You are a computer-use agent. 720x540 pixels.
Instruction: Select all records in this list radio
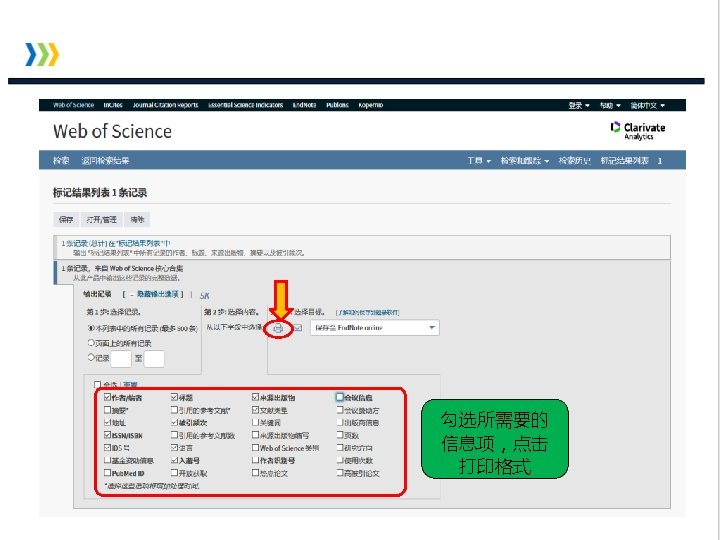coord(90,328)
